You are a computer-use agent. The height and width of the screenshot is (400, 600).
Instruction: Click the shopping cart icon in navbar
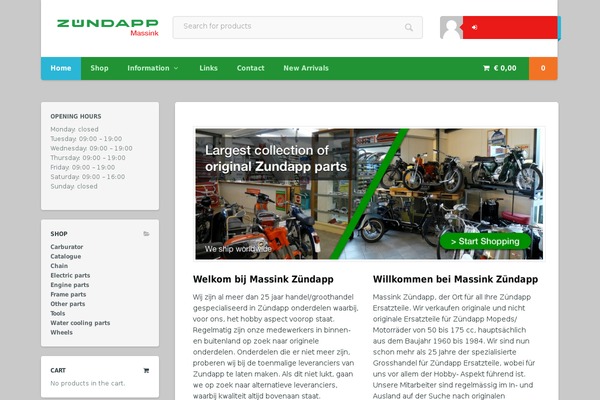click(486, 68)
